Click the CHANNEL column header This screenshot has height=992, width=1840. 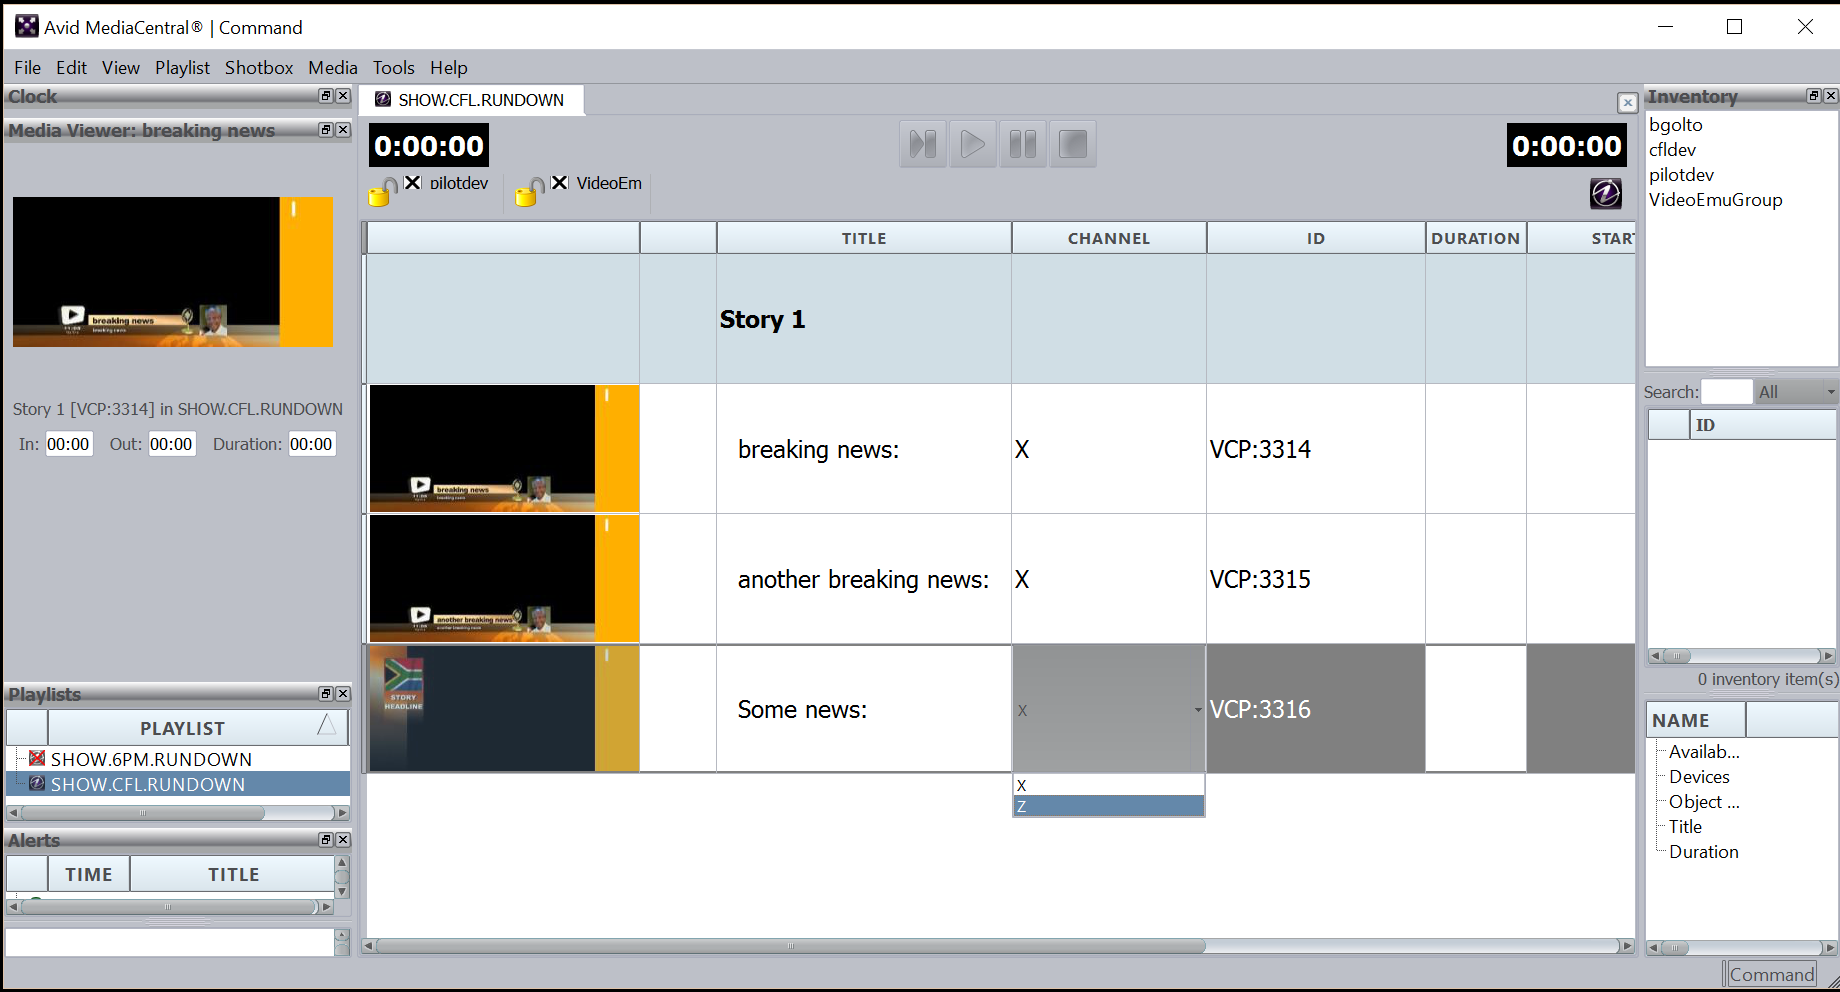click(1109, 238)
